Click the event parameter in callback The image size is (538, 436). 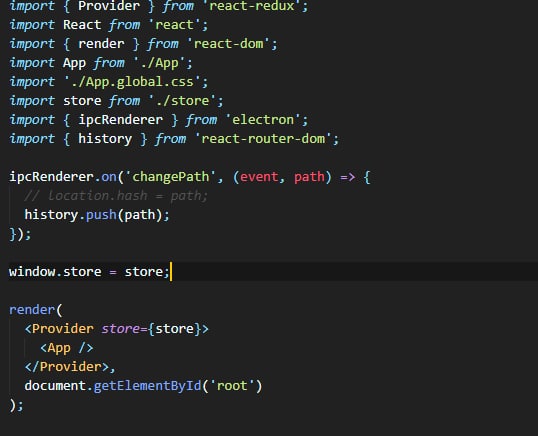(x=259, y=177)
